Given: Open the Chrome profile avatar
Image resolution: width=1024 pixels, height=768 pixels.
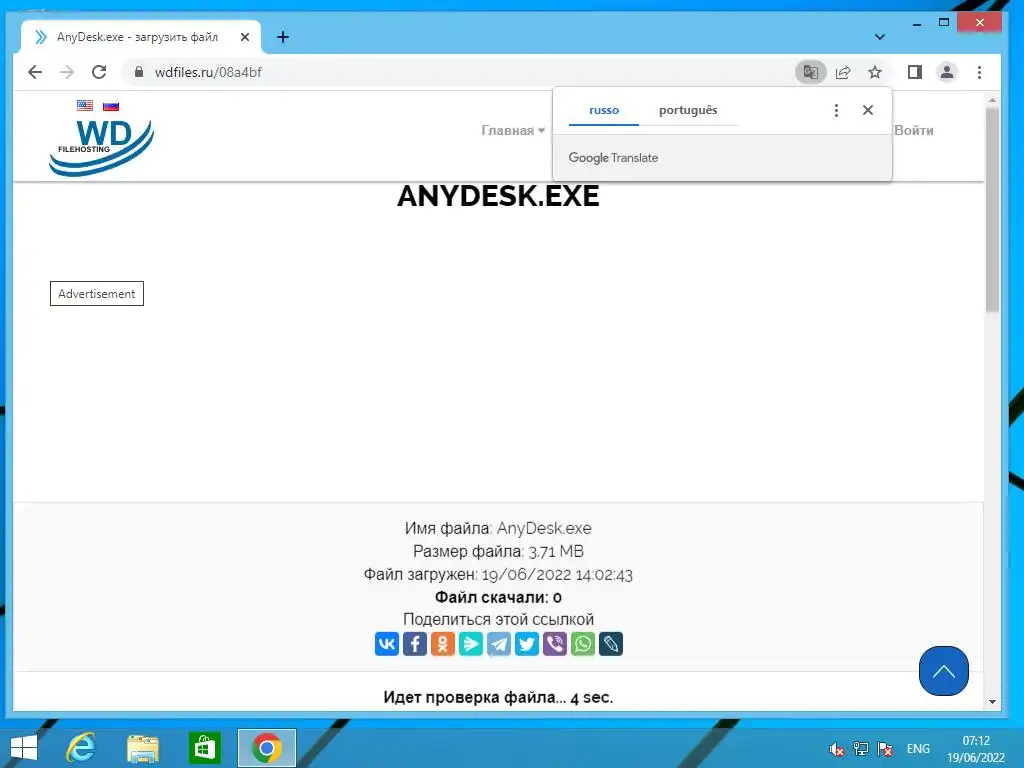Looking at the screenshot, I should pos(947,72).
